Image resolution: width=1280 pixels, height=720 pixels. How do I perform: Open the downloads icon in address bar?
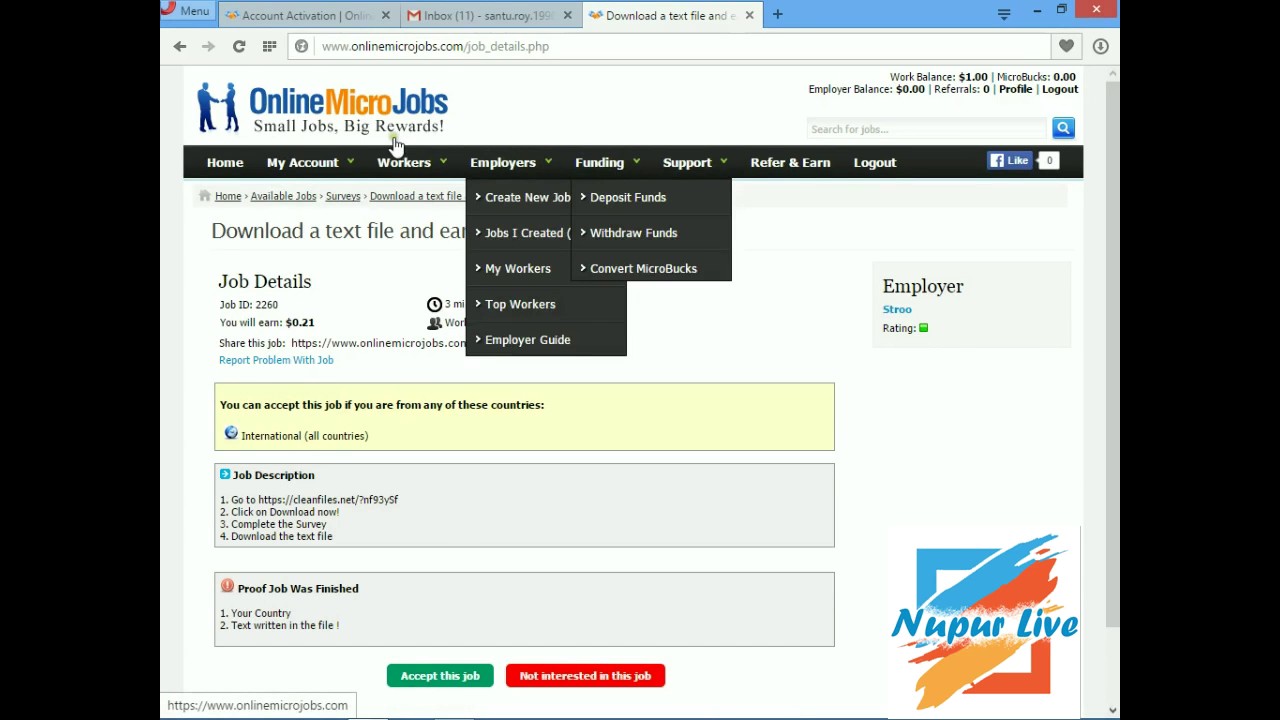click(x=1100, y=46)
